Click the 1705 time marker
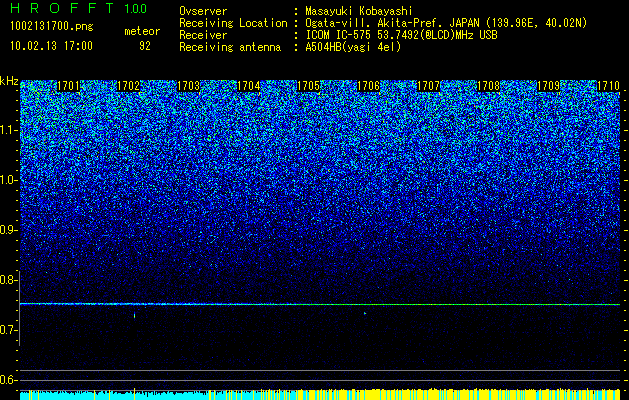629x400 pixels. pyautogui.click(x=308, y=86)
